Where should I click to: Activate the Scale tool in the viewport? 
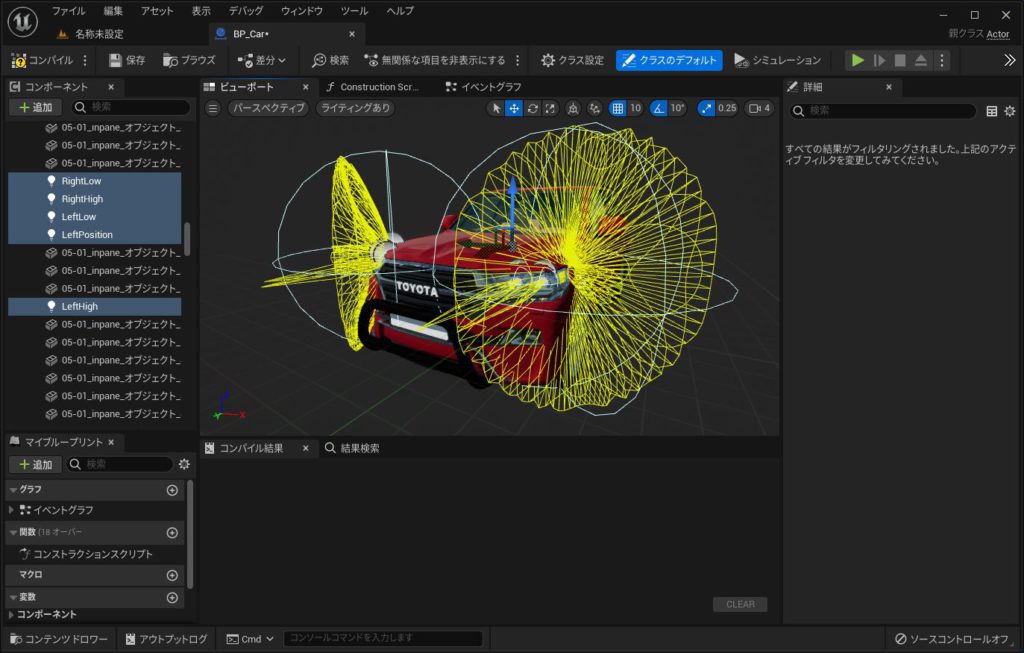coord(551,108)
